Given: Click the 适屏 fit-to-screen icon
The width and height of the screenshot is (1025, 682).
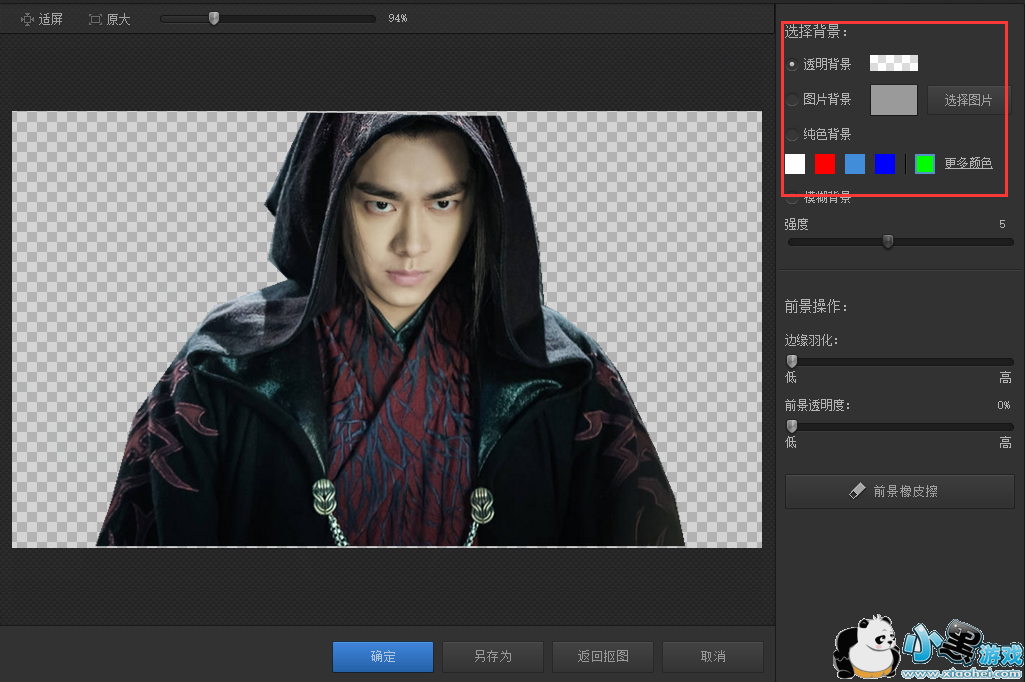Looking at the screenshot, I should (28, 19).
